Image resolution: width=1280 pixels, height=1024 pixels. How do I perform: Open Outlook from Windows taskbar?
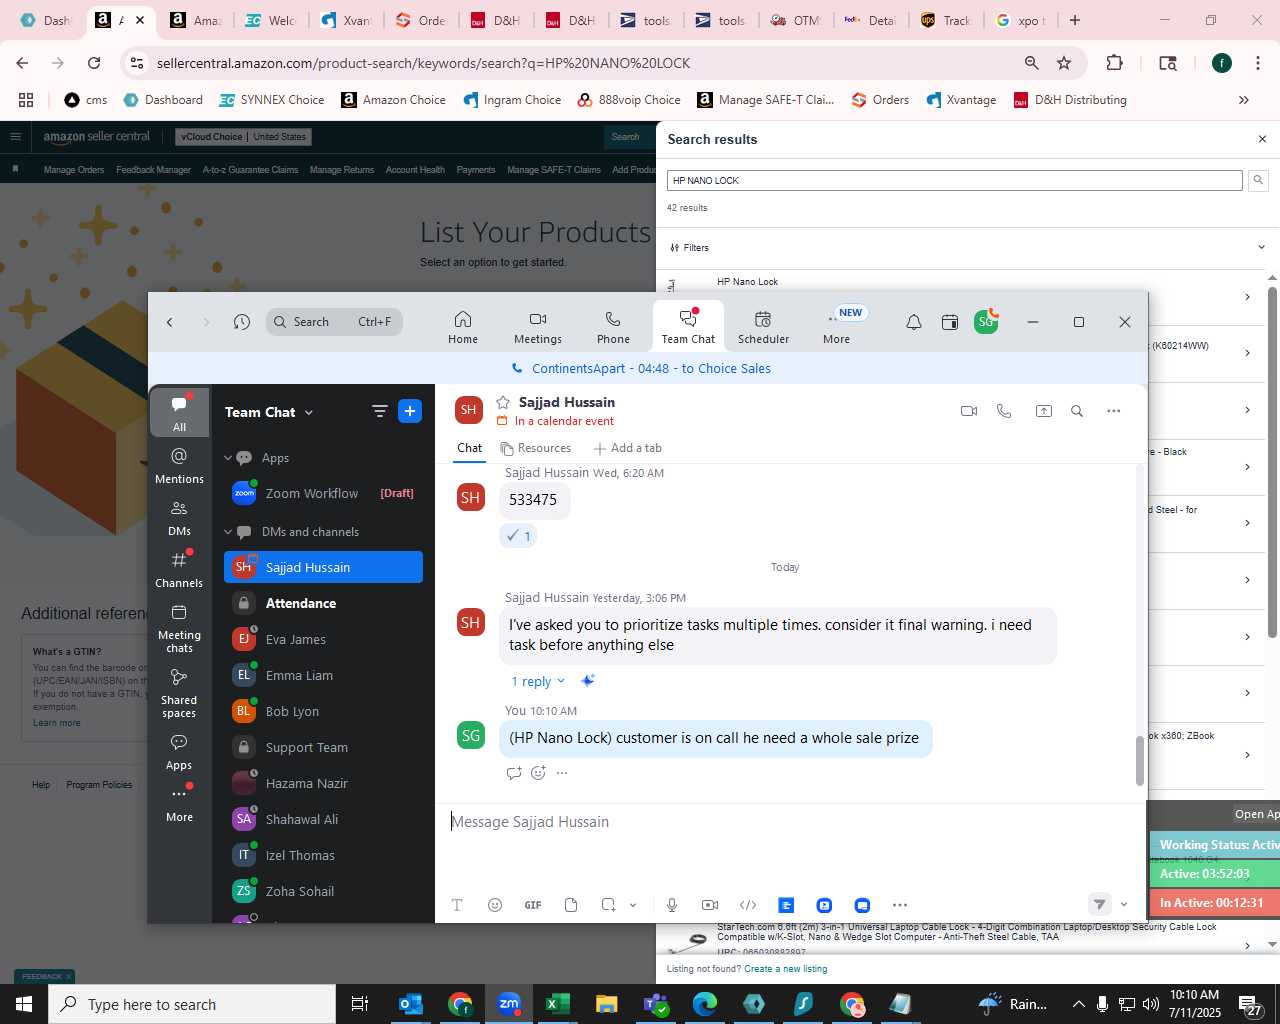(x=410, y=1004)
